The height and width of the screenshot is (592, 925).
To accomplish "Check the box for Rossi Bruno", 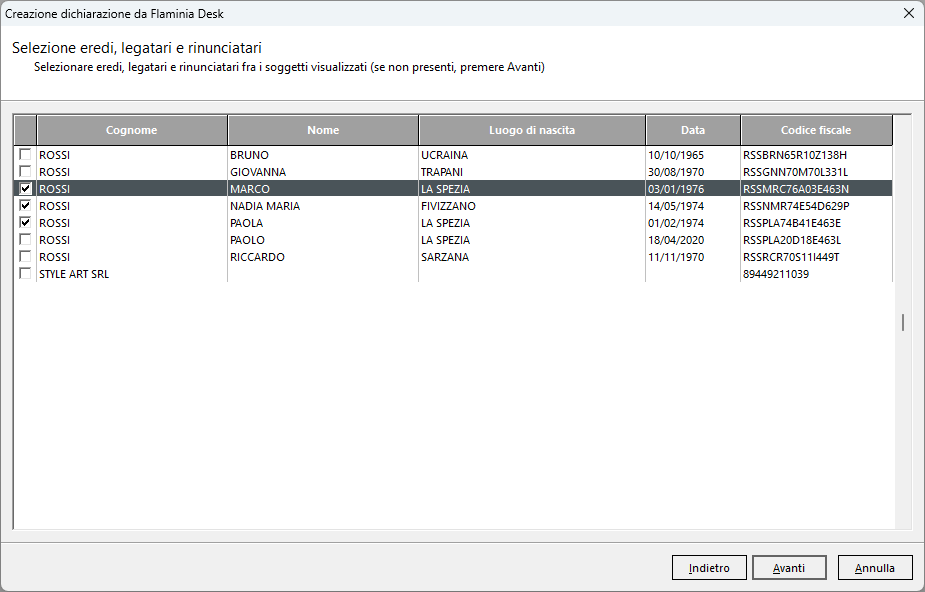I will click(25, 155).
